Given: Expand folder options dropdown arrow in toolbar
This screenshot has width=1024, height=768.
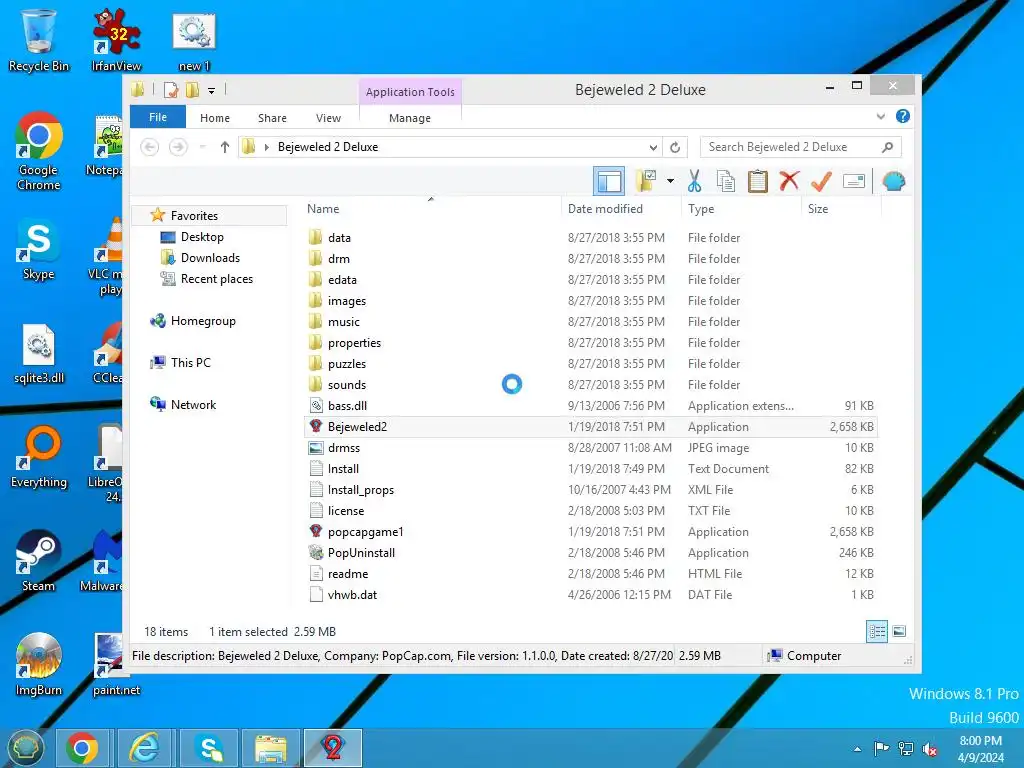Looking at the screenshot, I should 670,181.
